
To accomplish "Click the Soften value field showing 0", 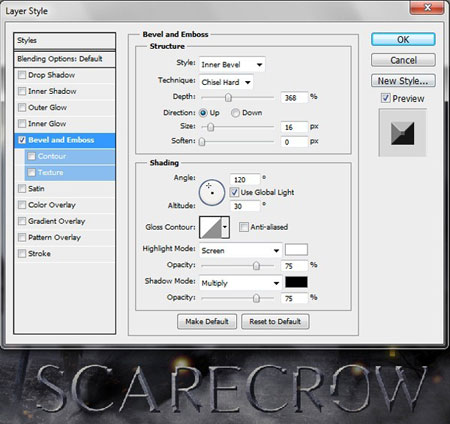I will click(294, 142).
